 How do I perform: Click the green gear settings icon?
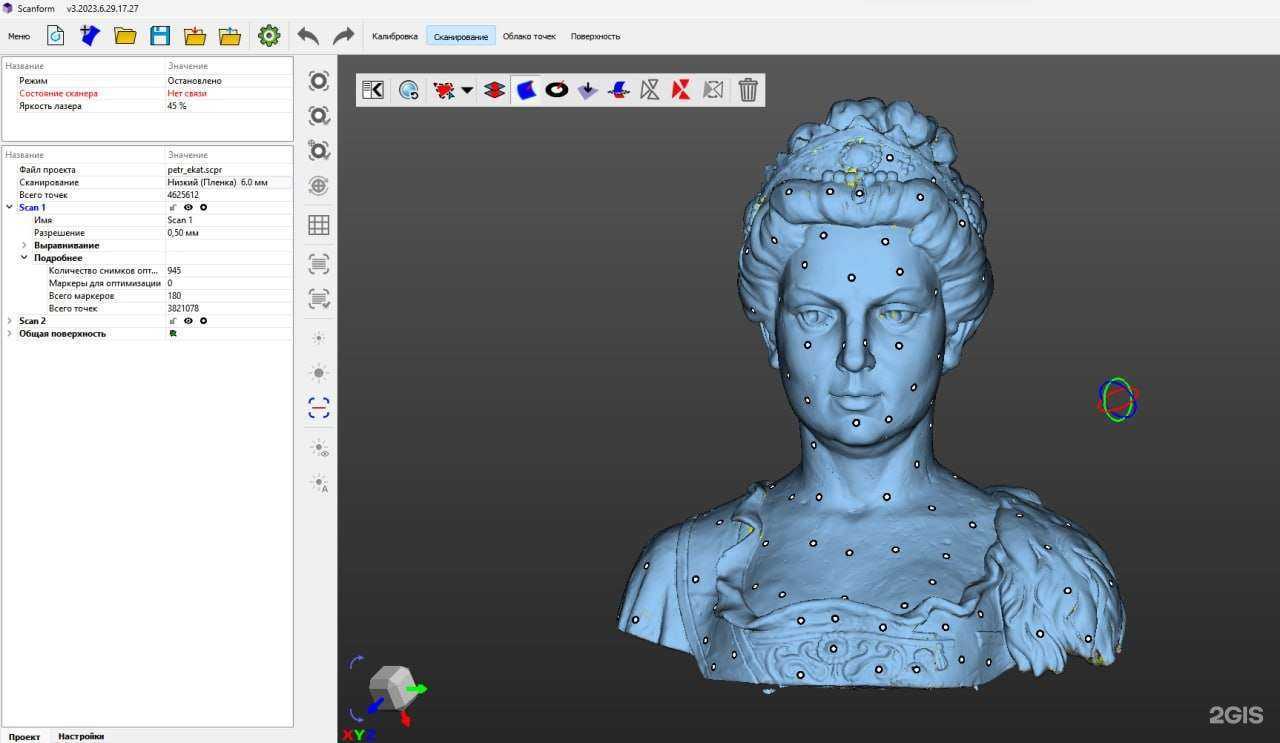click(269, 36)
